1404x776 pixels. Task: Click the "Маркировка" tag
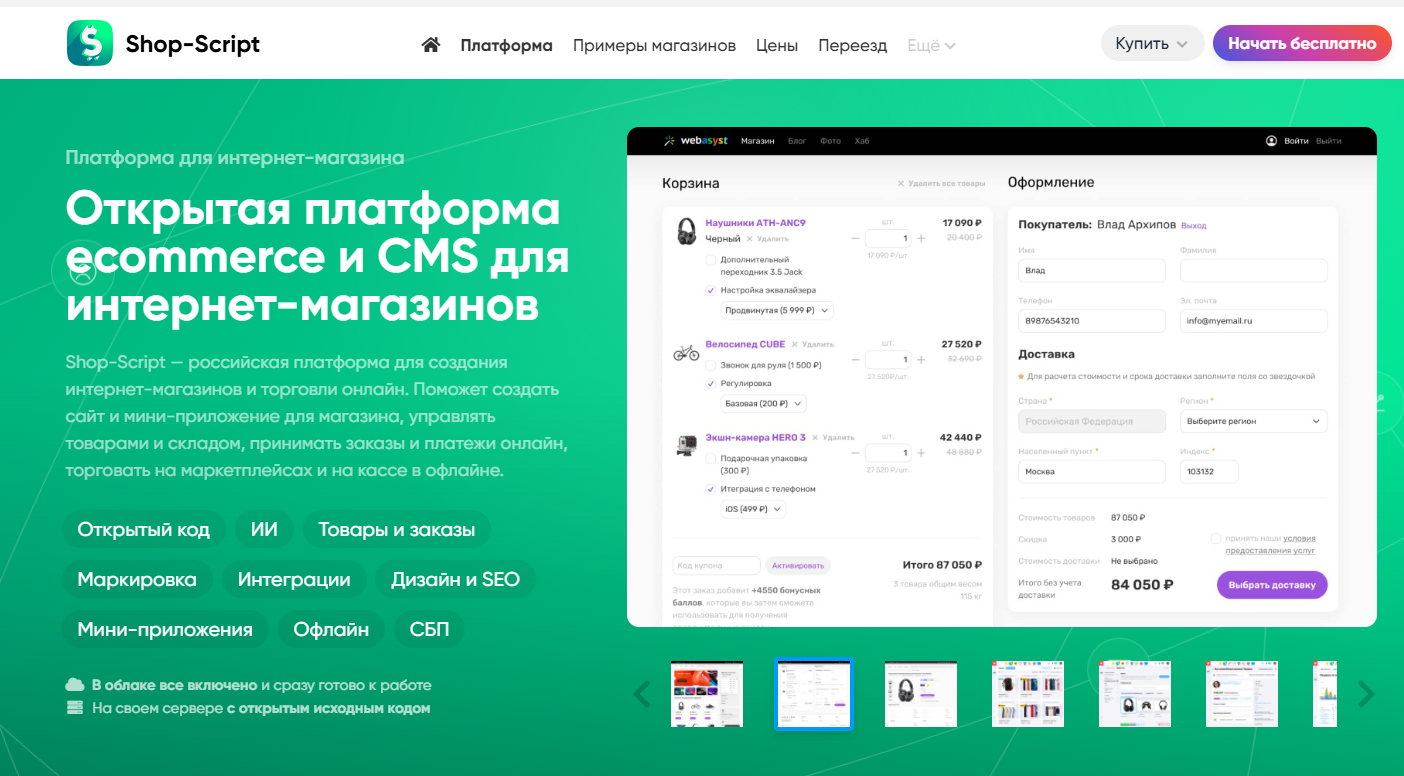click(137, 580)
